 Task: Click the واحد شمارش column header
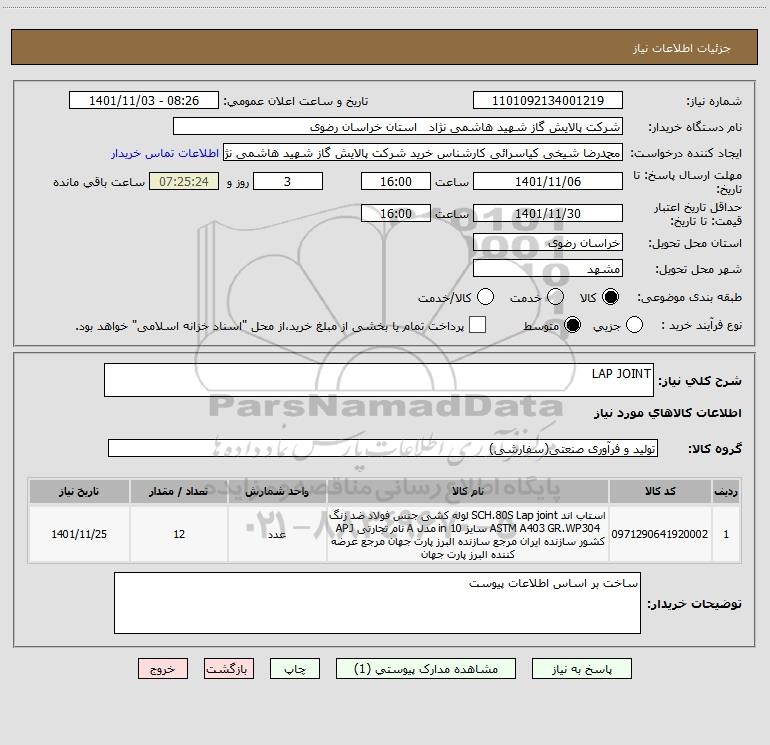[x=277, y=491]
